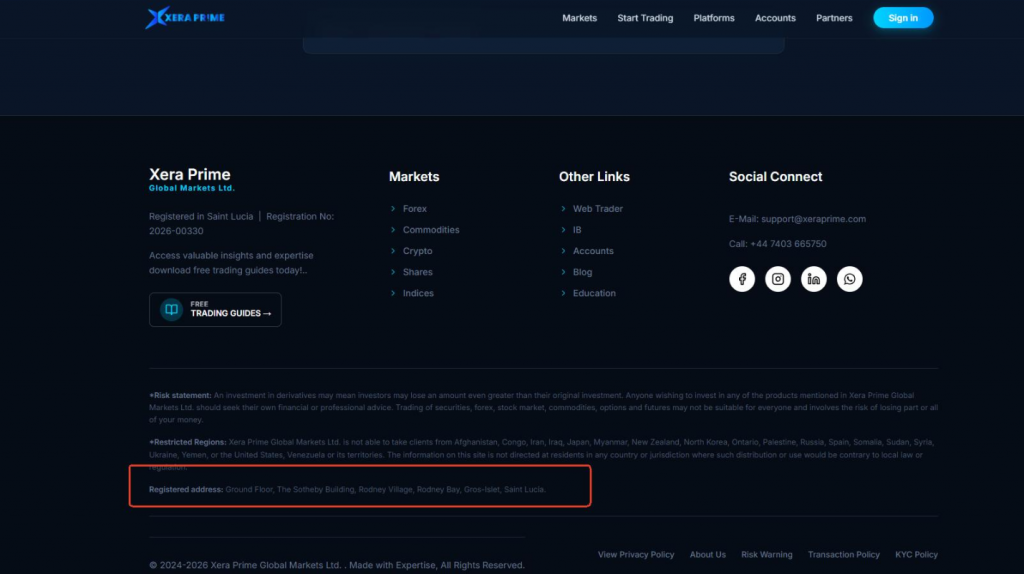The image size is (1024, 574).
Task: Open the Start Trading menu
Action: coord(645,18)
